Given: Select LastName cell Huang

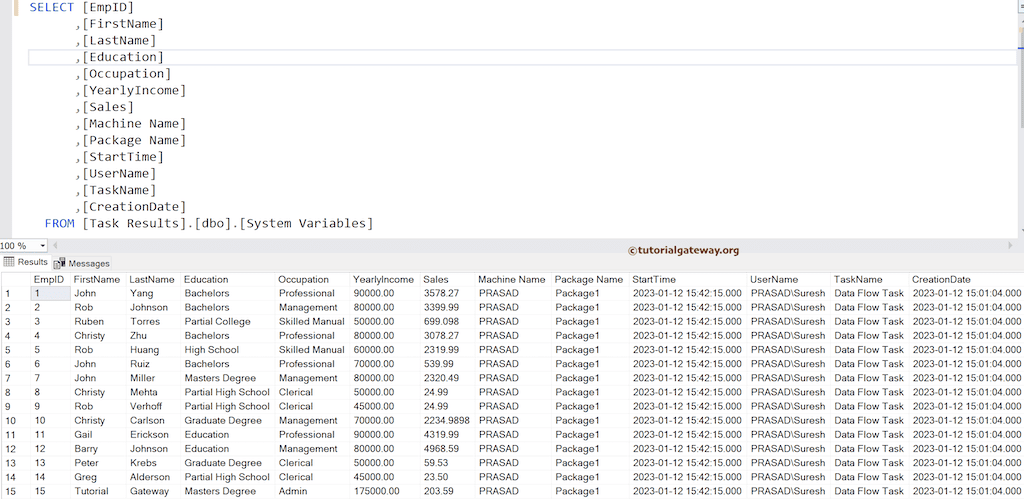Looking at the screenshot, I should pos(153,350).
